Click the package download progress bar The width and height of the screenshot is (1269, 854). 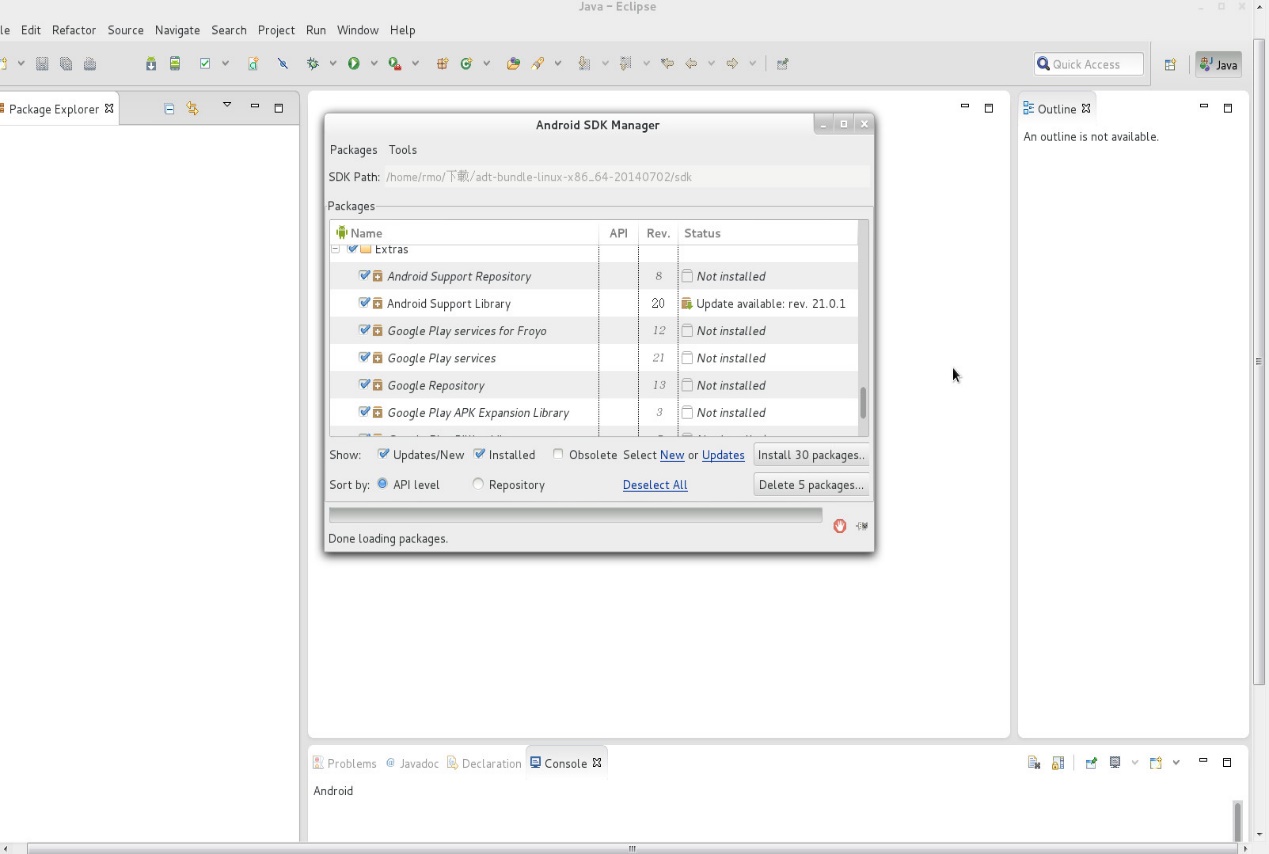(578, 514)
